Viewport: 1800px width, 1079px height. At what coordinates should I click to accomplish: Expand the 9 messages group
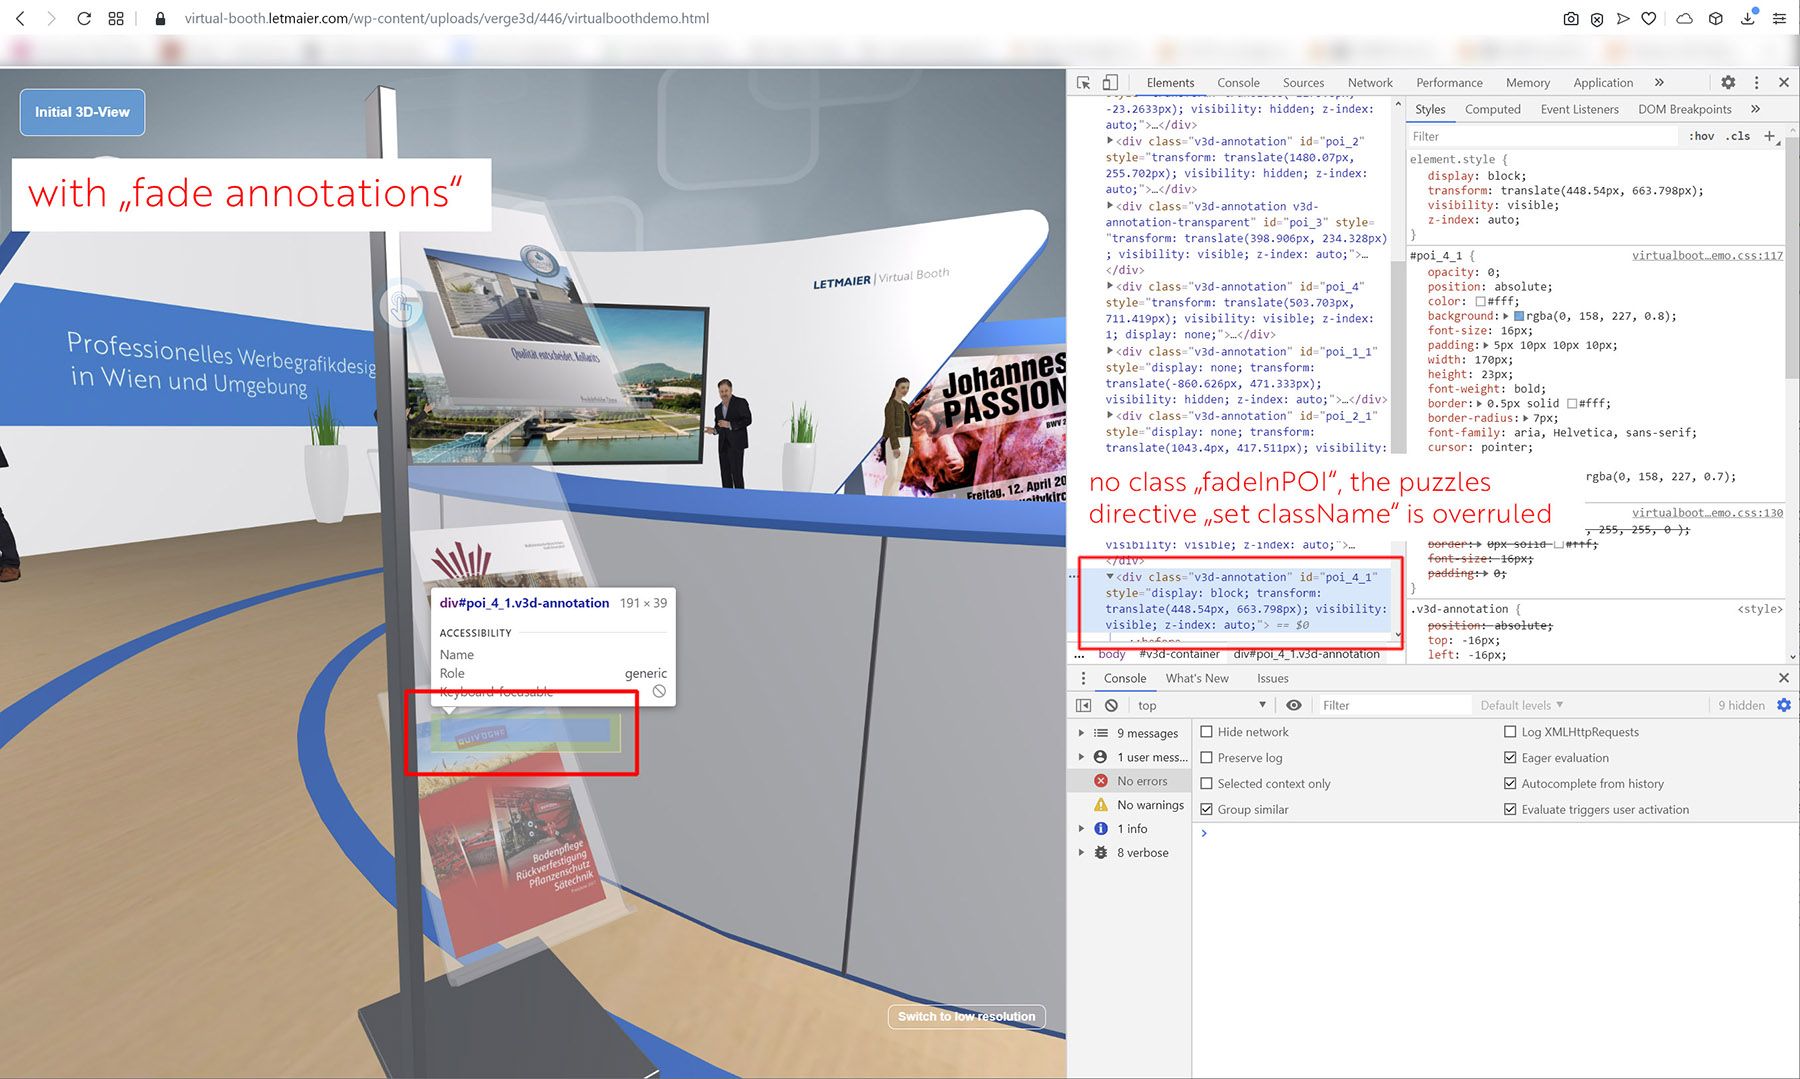tap(1081, 733)
